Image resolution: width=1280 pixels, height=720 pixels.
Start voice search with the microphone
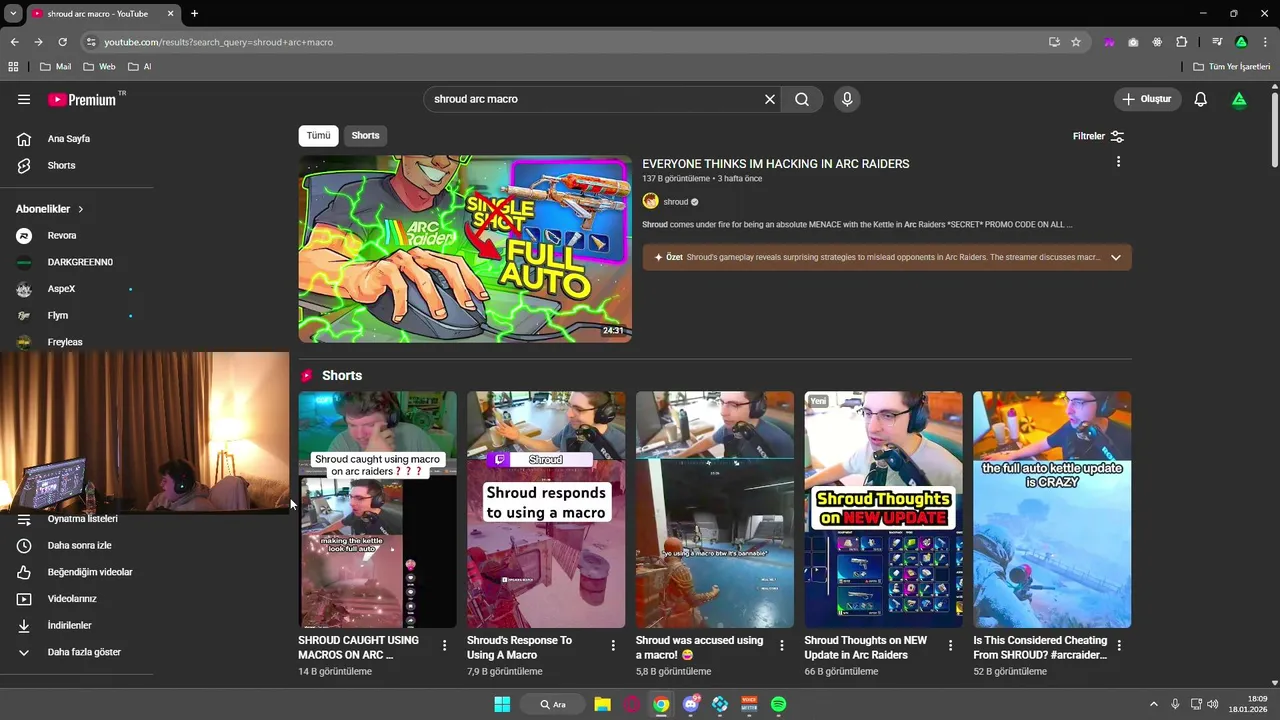pos(847,99)
